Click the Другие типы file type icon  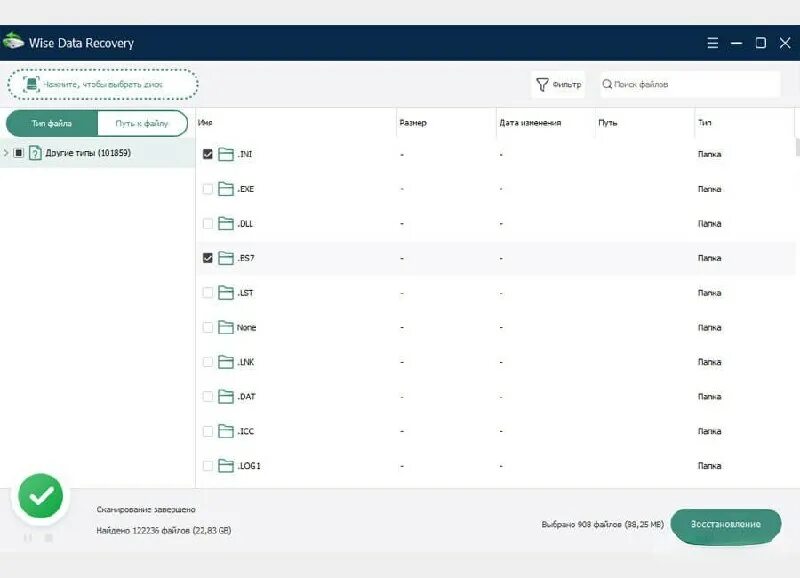(35, 153)
